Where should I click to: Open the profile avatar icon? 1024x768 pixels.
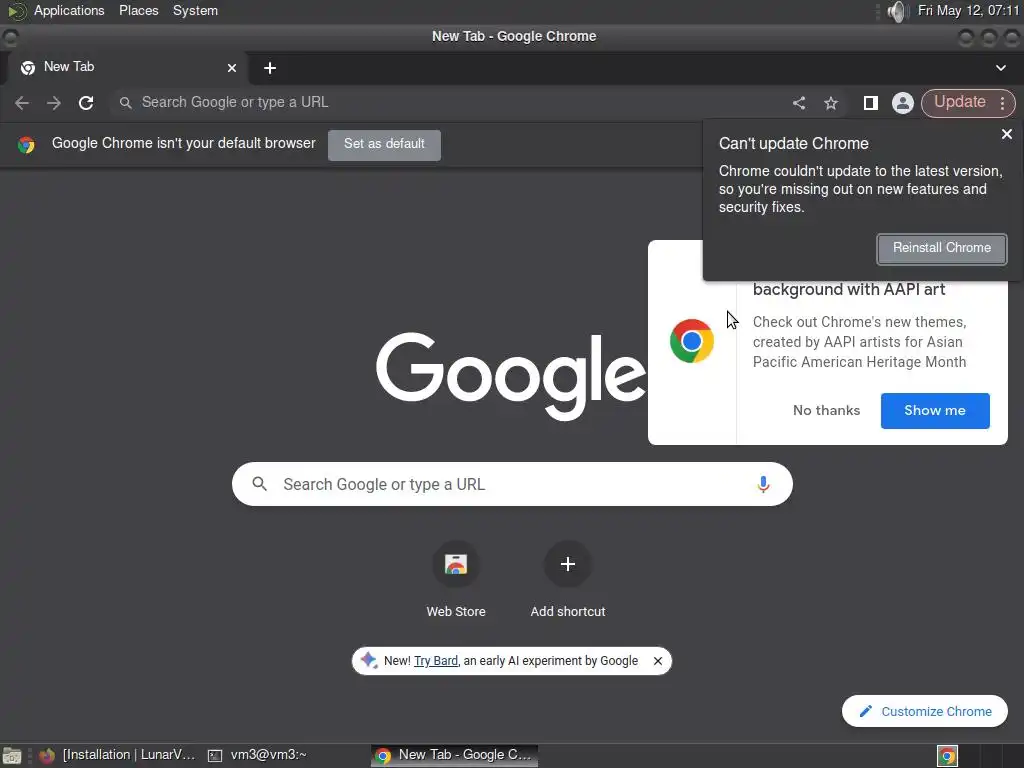(903, 103)
